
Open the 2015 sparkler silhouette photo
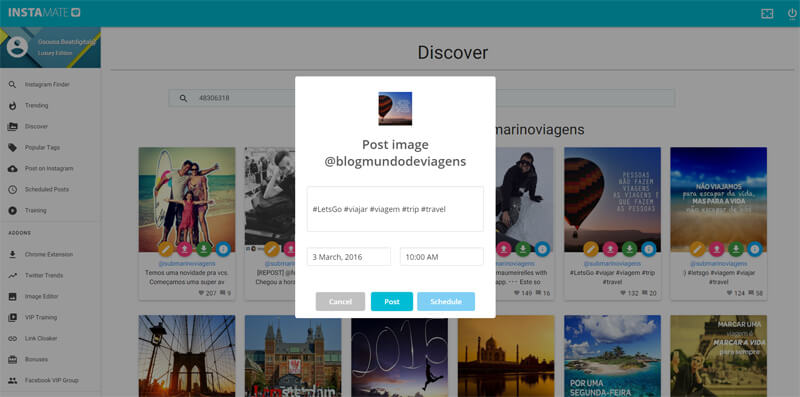point(399,356)
